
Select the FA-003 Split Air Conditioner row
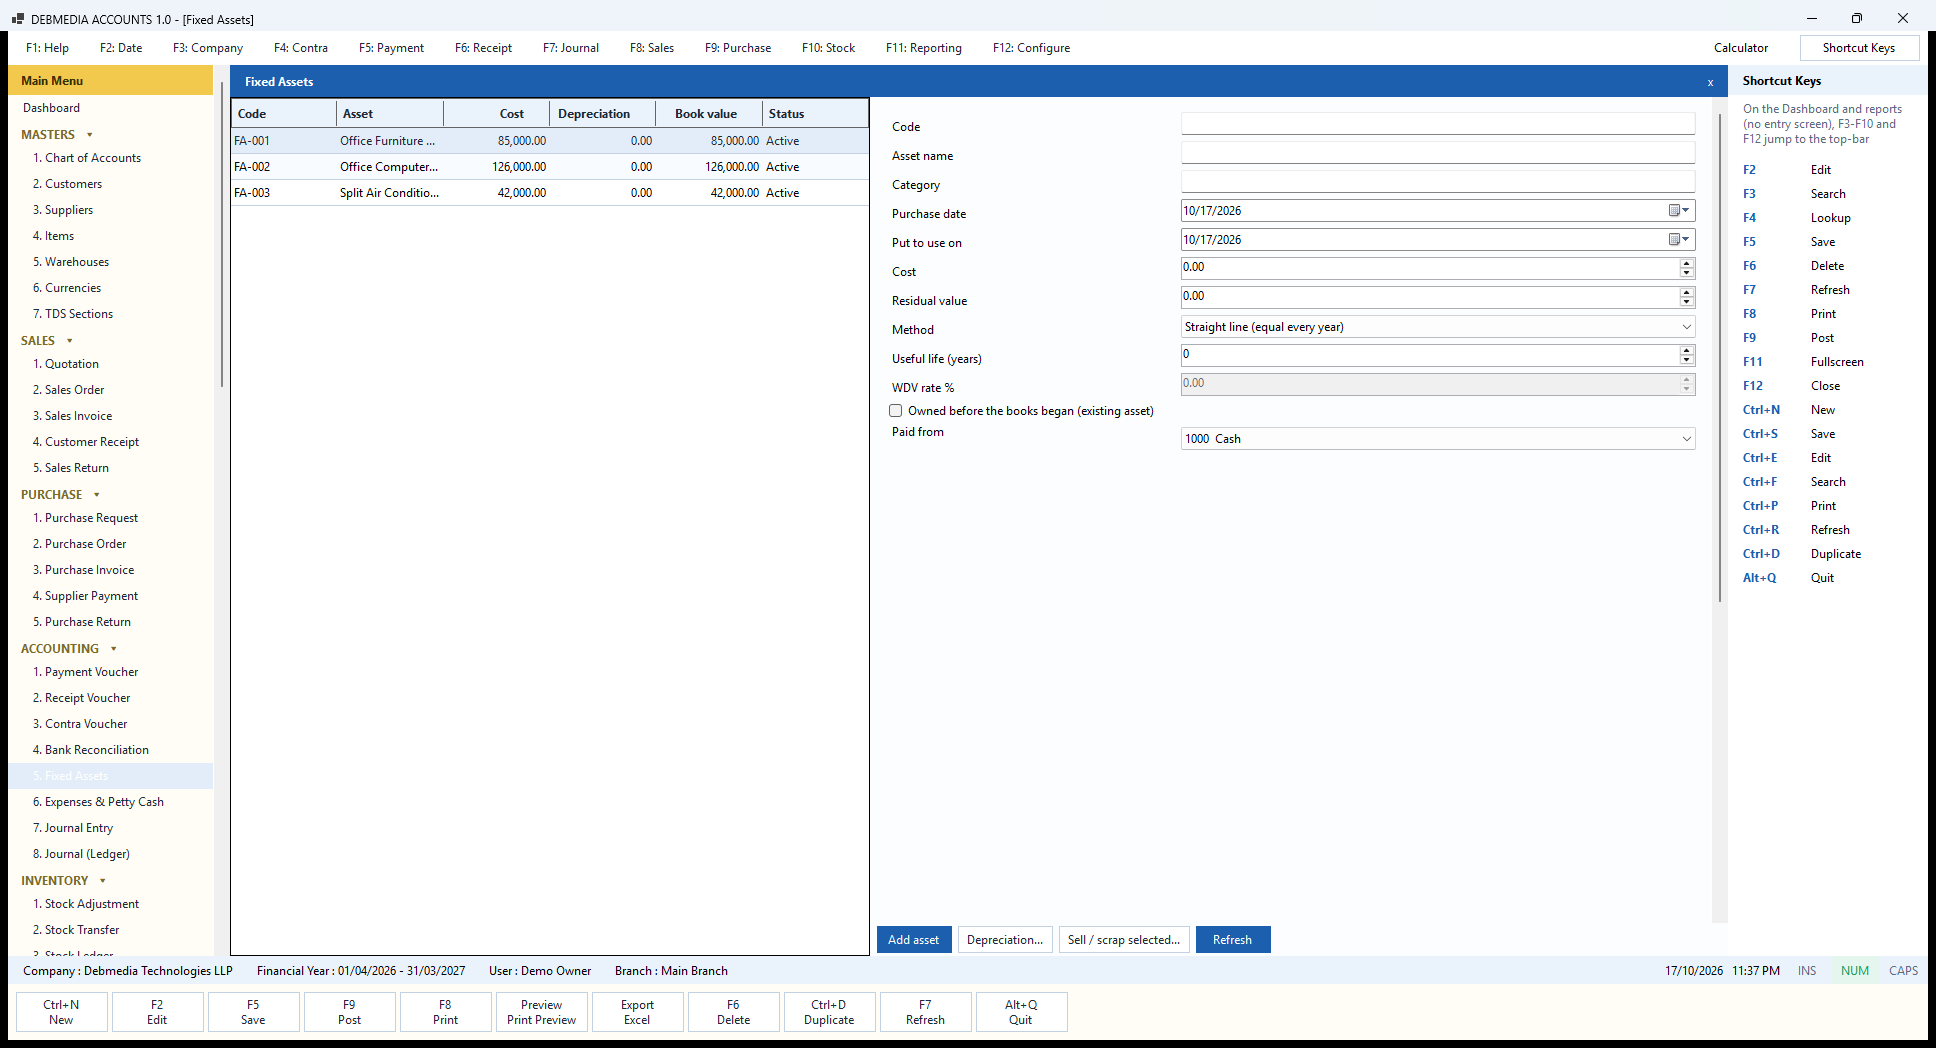coord(550,193)
